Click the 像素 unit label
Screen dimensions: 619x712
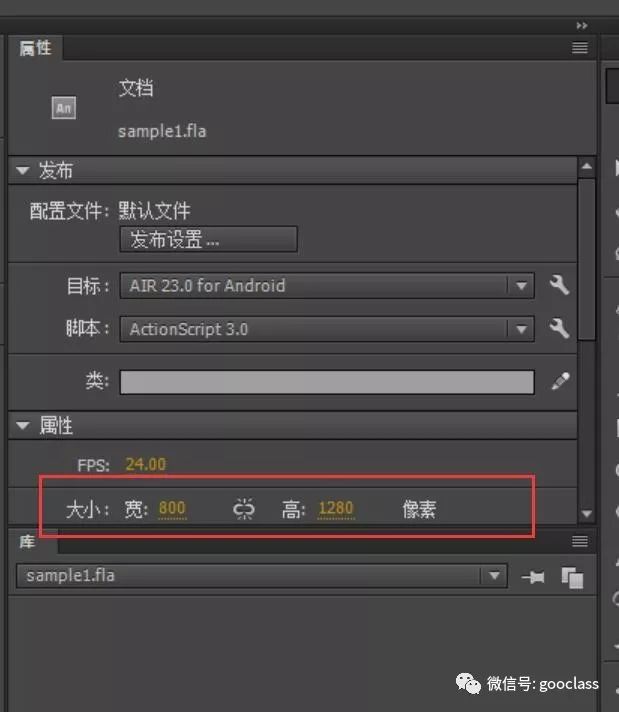[x=419, y=509]
